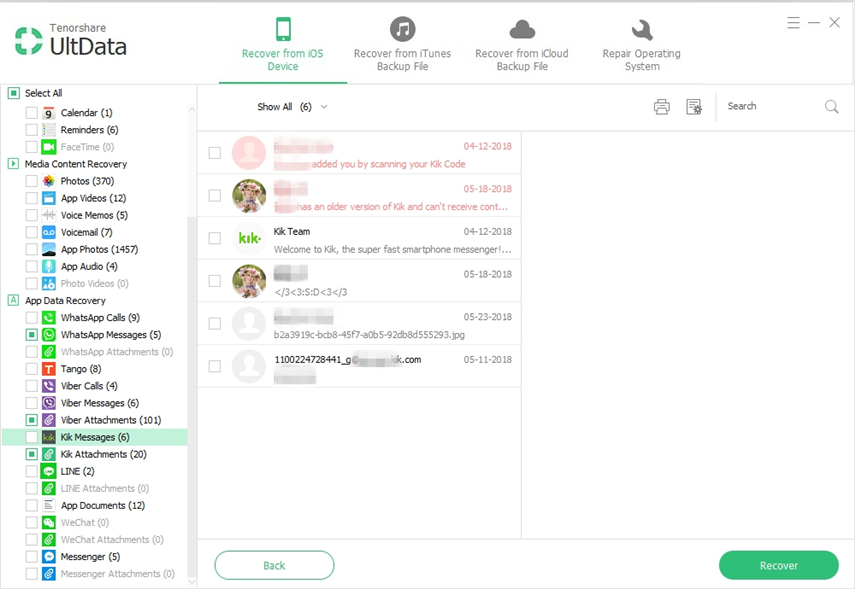Click the sidebar scroll down arrow

pyautogui.click(x=191, y=582)
